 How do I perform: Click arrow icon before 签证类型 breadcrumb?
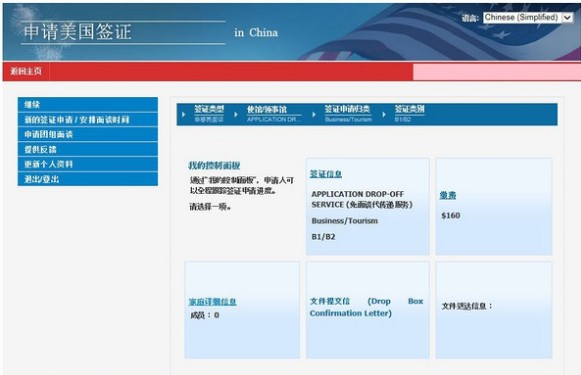pyautogui.click(x=183, y=115)
